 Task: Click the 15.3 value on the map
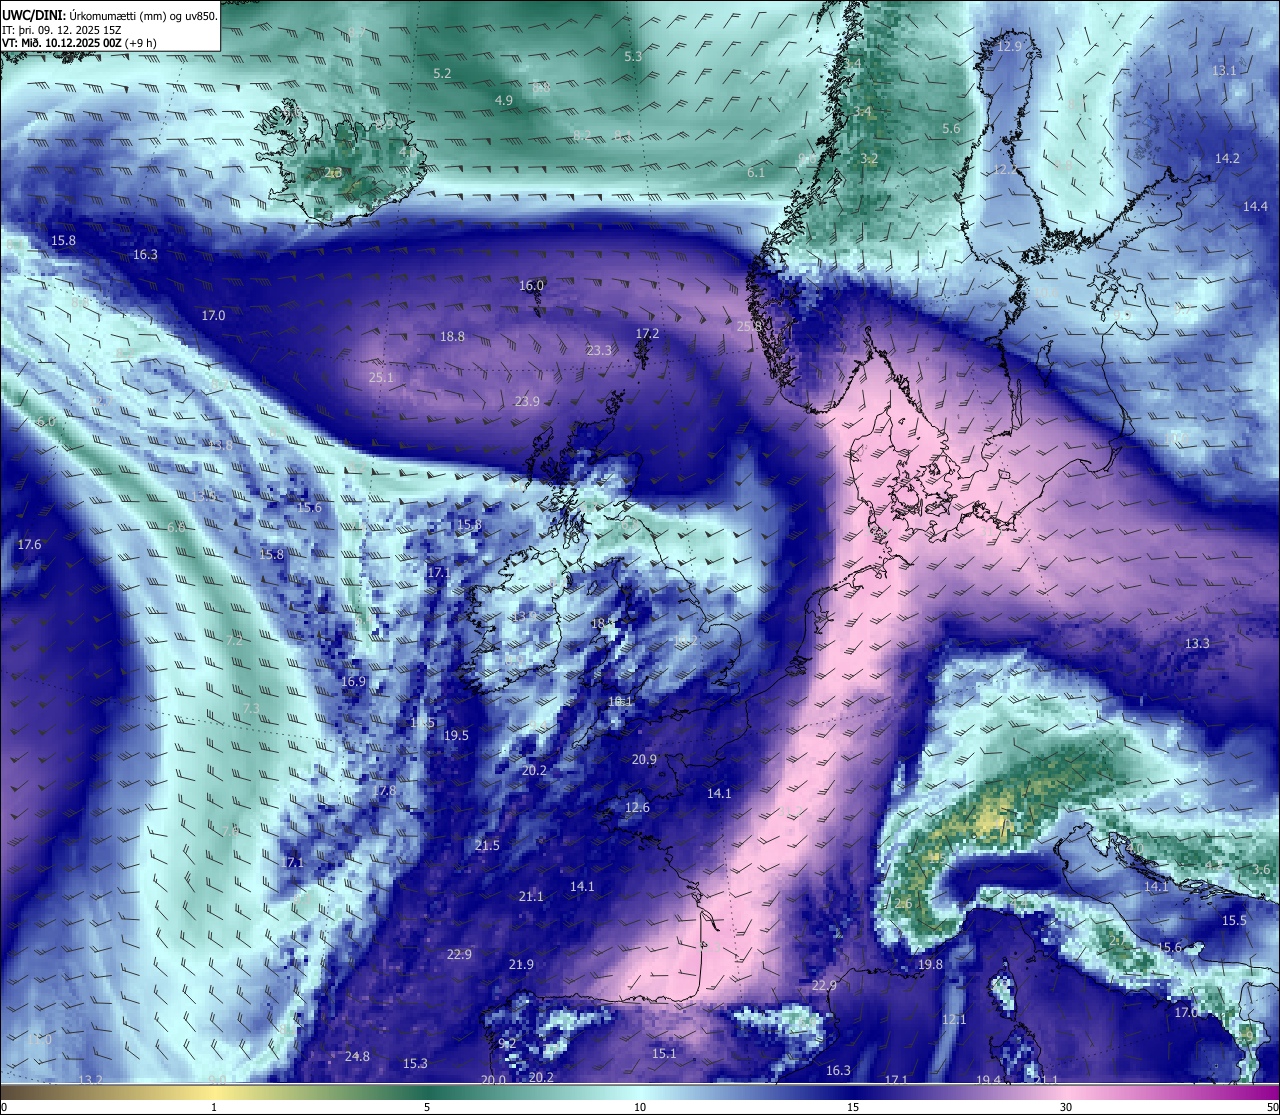coord(415,1064)
